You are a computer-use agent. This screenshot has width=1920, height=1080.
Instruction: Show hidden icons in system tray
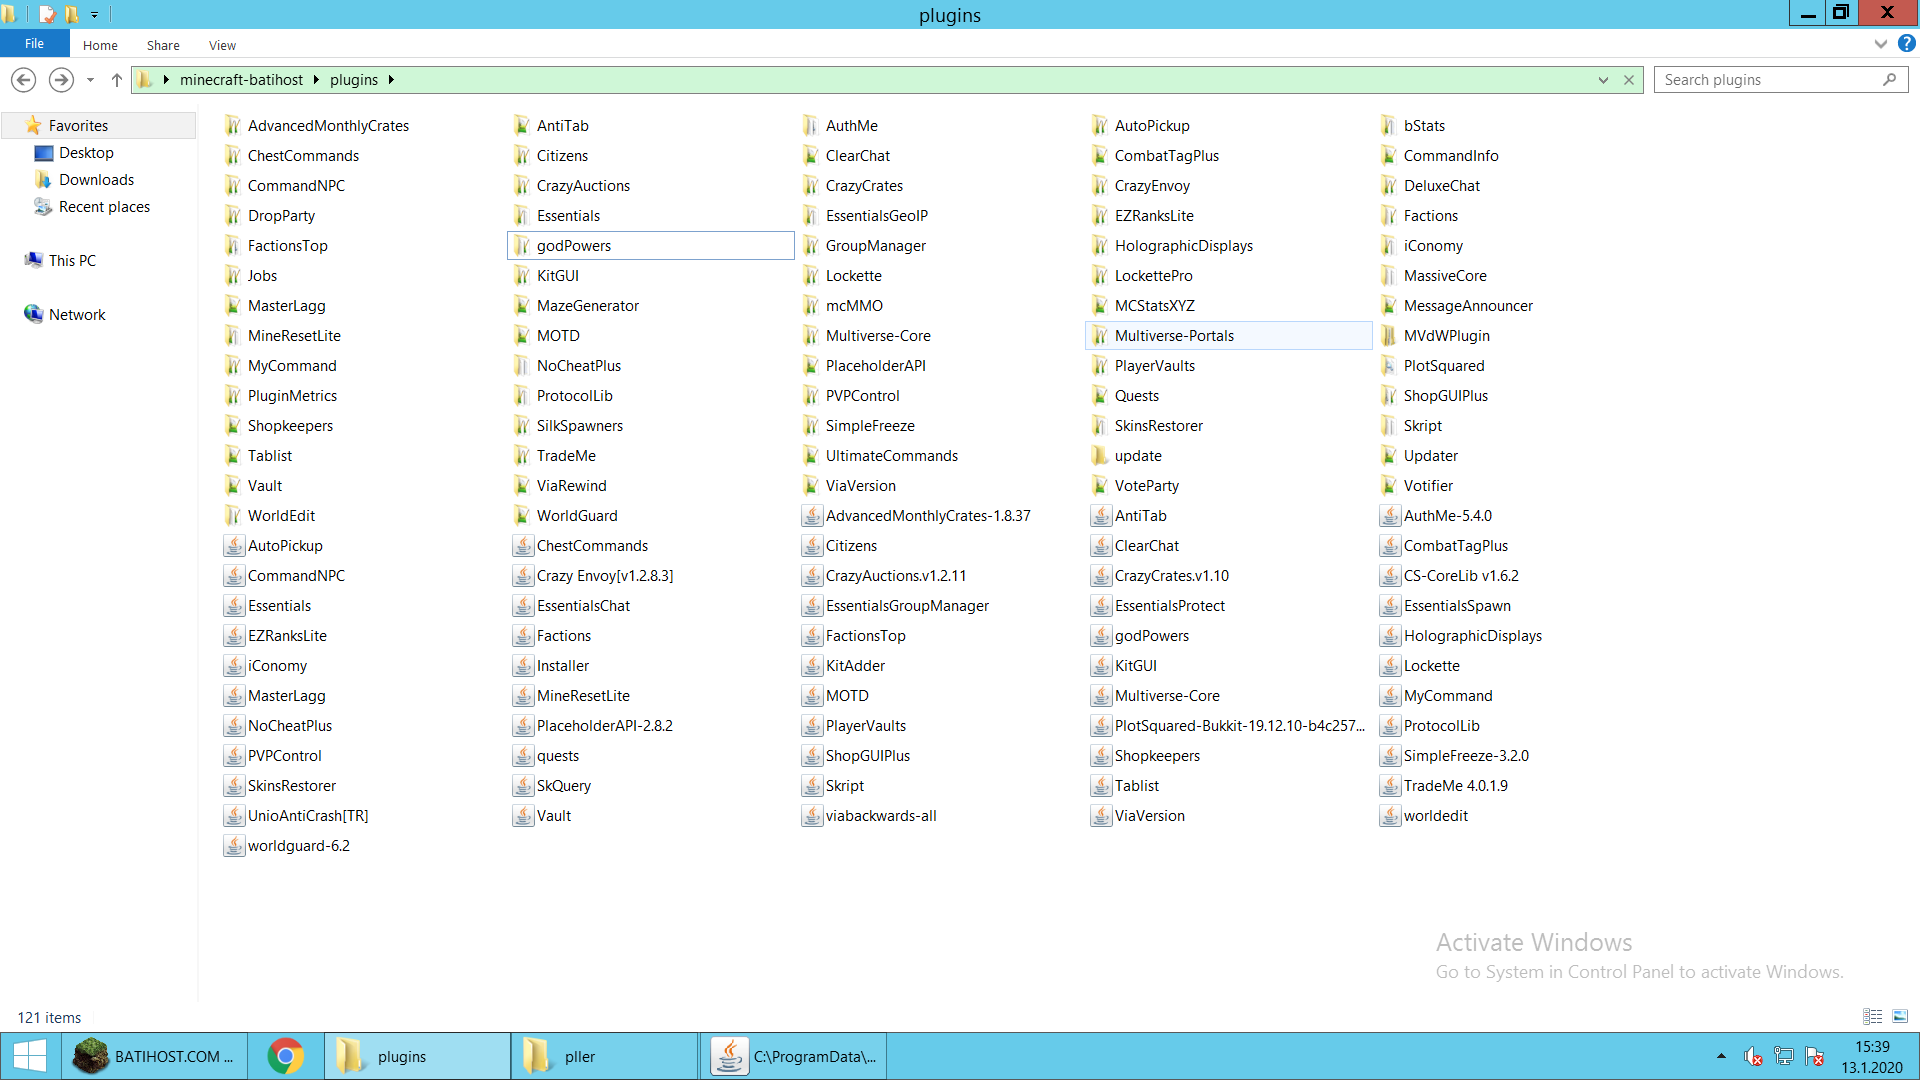click(1721, 1056)
